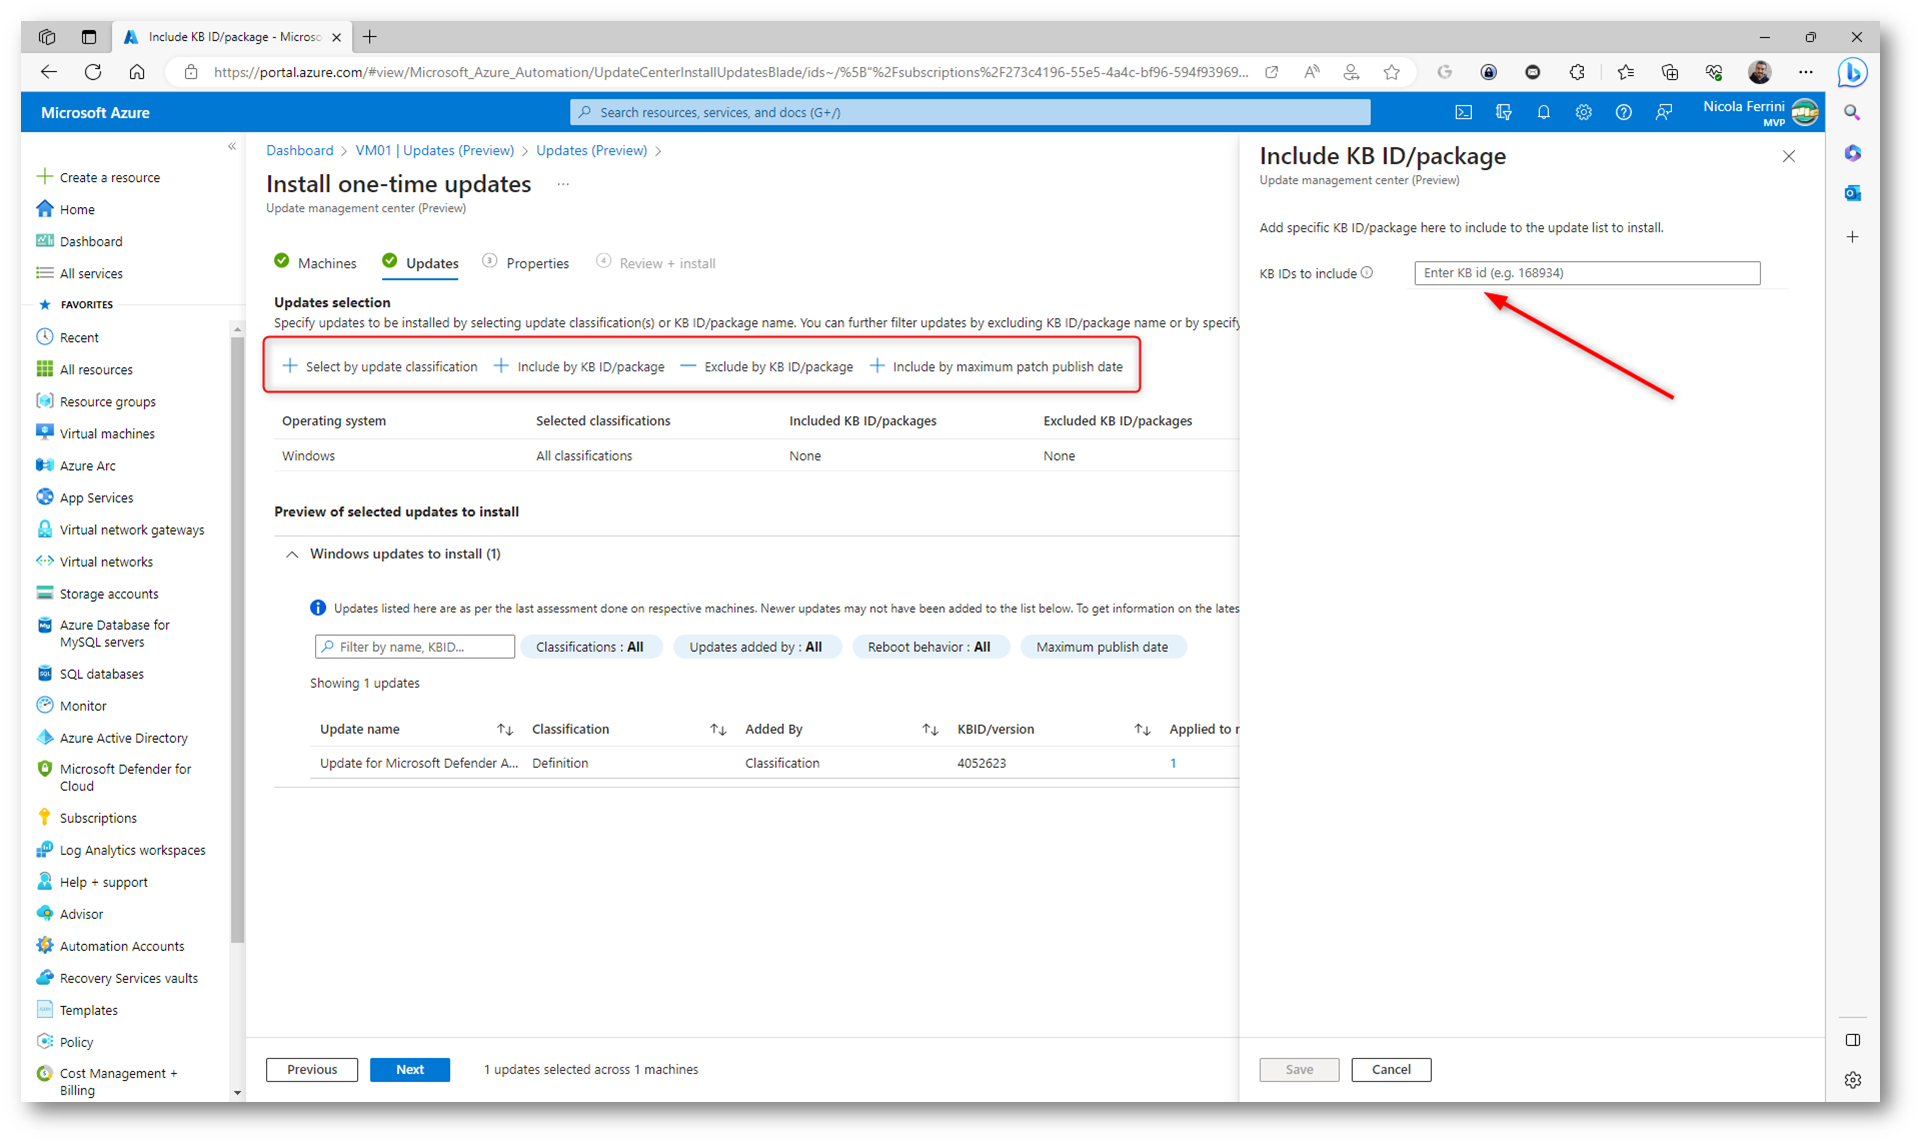Click Exclude by KB ID/package

tap(767, 367)
